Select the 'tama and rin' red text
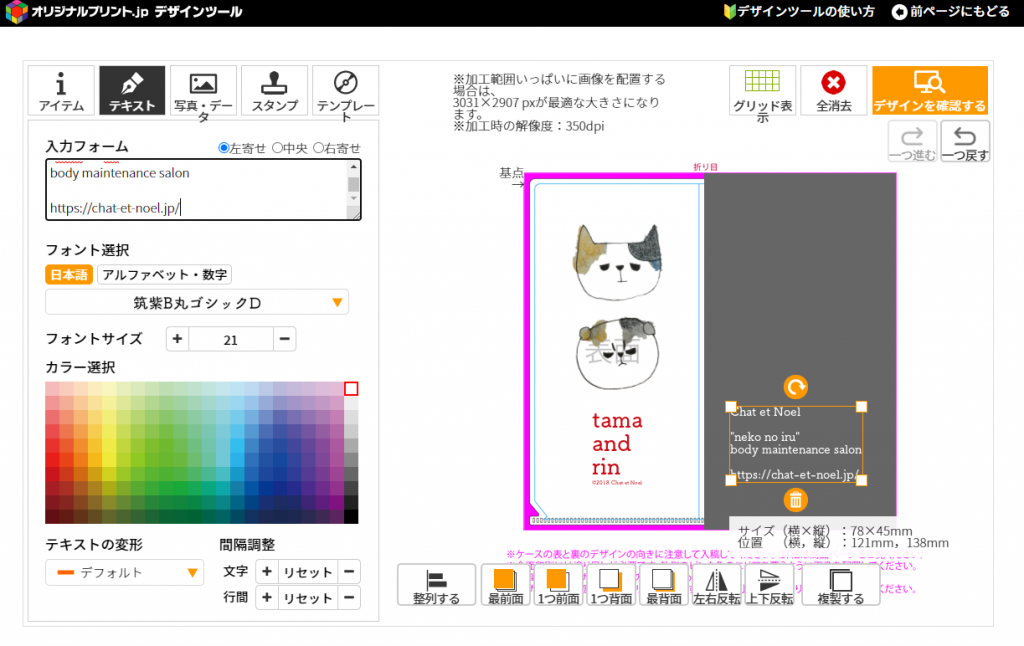 616,444
